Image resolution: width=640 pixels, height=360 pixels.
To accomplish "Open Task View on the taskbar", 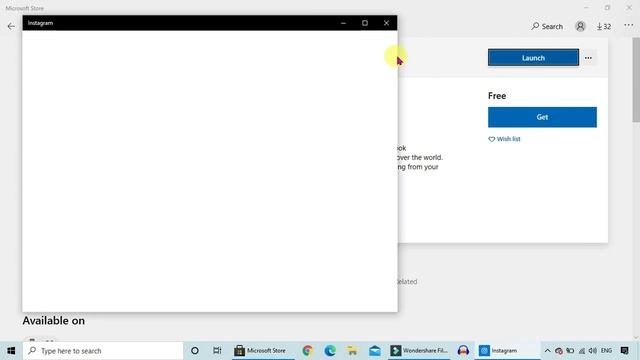I will click(217, 351).
